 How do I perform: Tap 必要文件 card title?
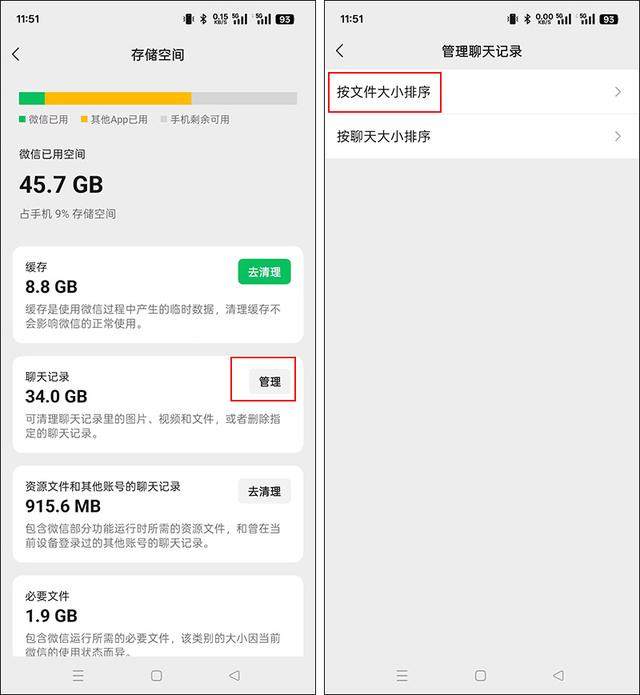pyautogui.click(x=47, y=596)
